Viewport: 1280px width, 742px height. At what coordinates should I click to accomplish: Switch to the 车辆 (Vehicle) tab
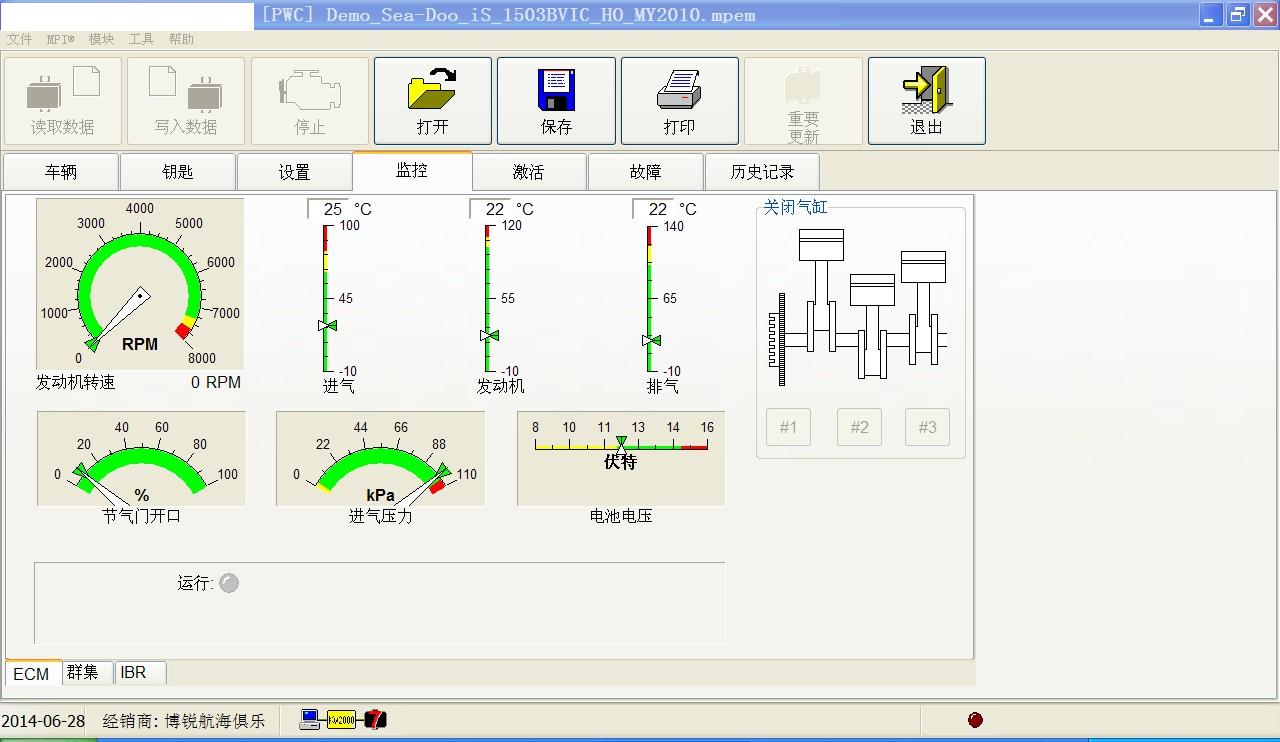pyautogui.click(x=61, y=172)
